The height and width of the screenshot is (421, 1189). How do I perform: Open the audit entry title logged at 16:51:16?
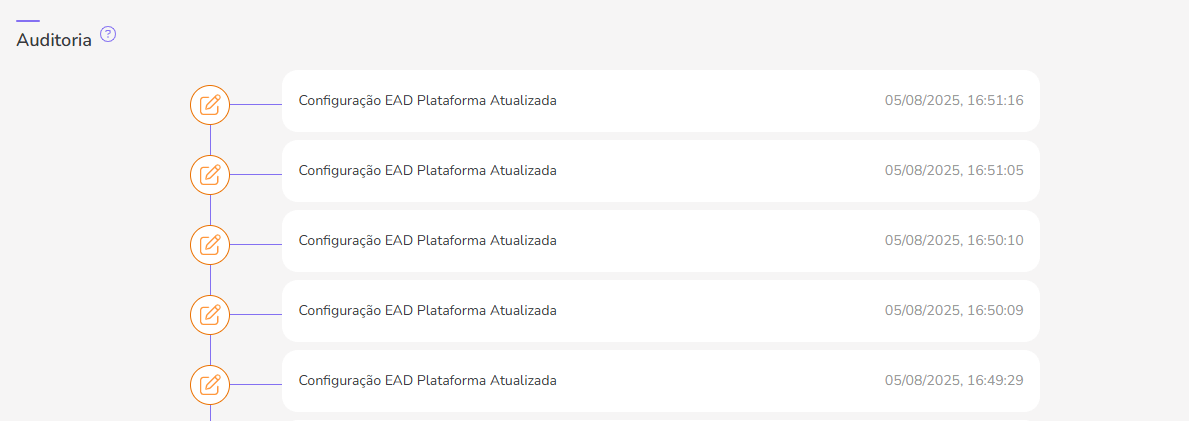427,100
